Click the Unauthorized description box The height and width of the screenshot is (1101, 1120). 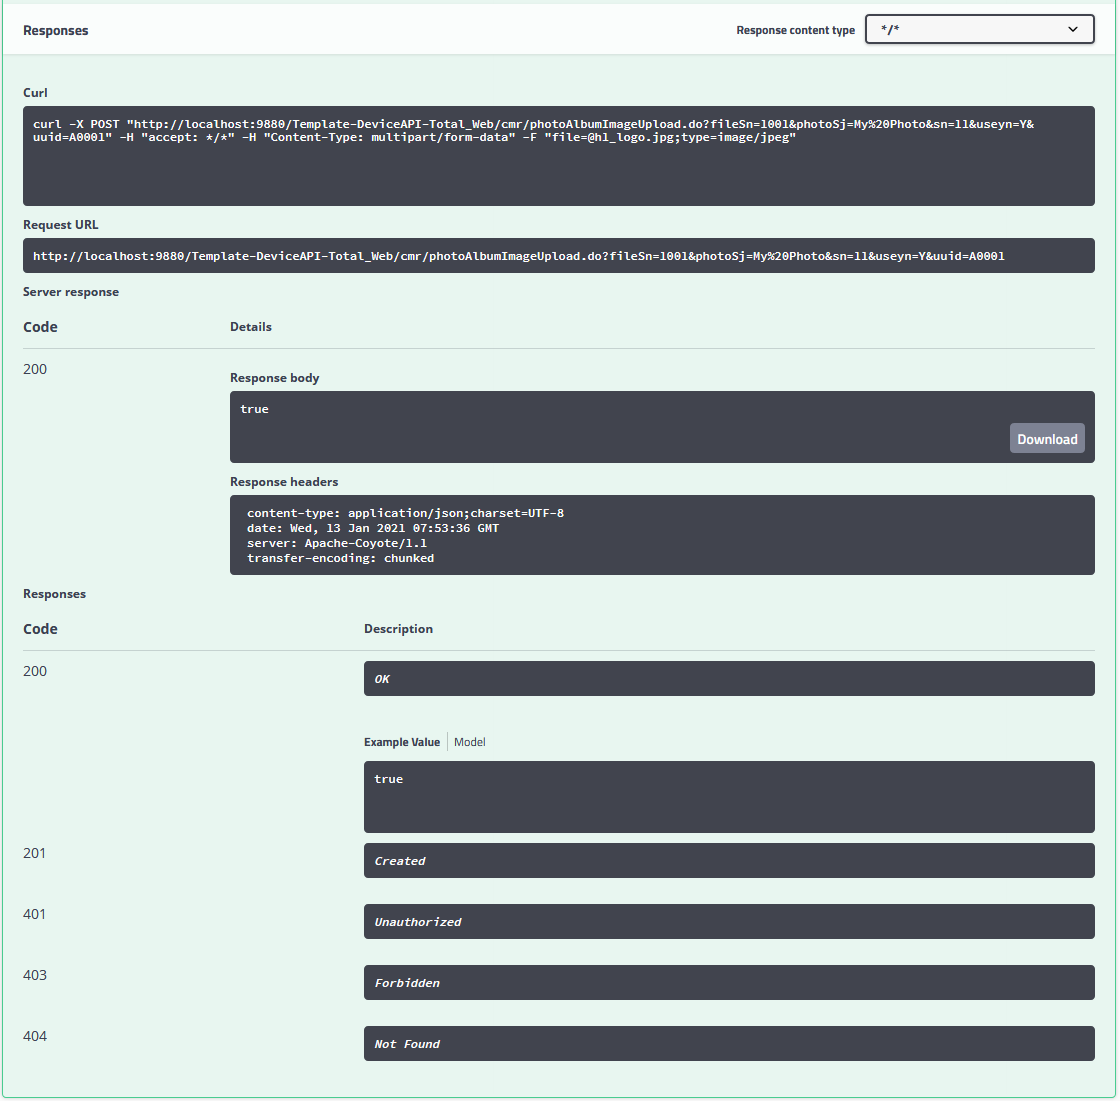[x=728, y=922]
